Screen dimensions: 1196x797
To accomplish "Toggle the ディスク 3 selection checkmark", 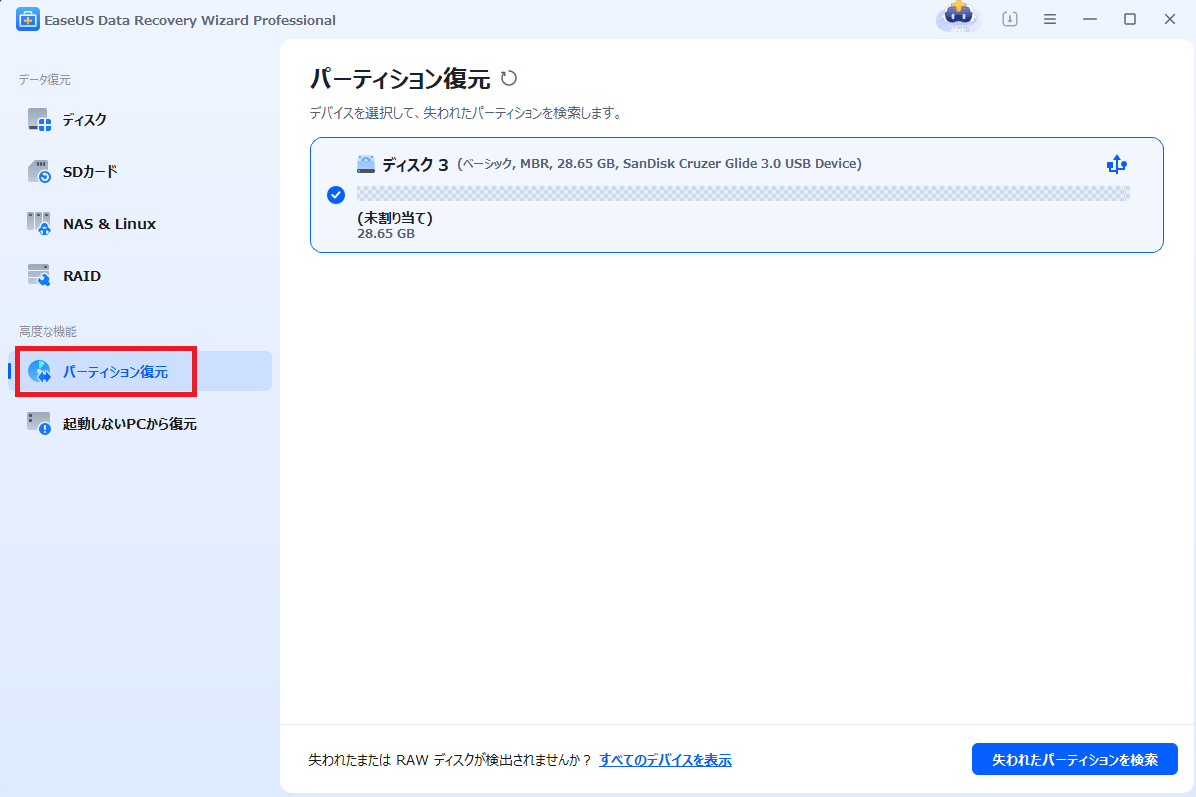I will (336, 195).
